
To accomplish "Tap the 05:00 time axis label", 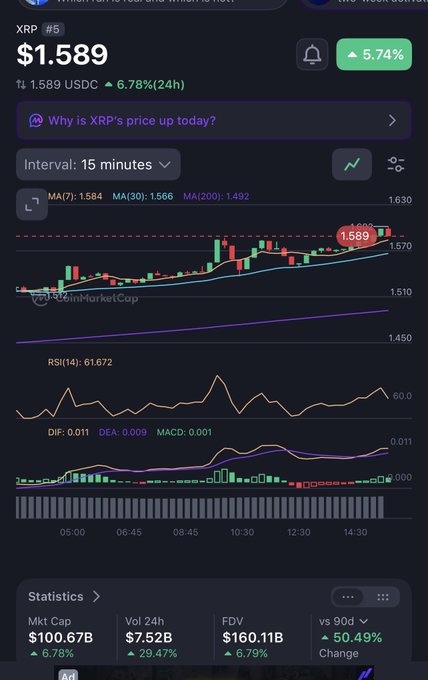I will (72, 532).
